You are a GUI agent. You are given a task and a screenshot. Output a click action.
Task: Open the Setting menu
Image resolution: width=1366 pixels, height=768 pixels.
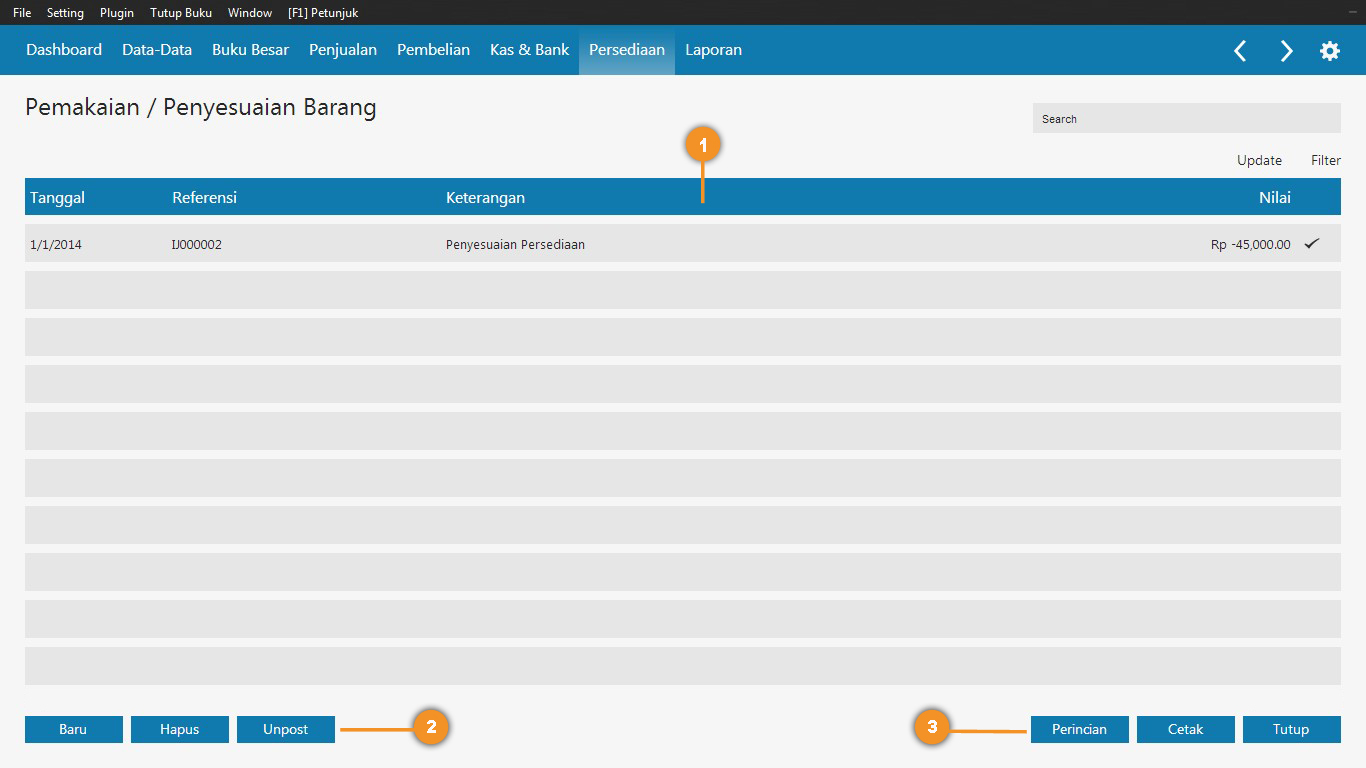(65, 13)
